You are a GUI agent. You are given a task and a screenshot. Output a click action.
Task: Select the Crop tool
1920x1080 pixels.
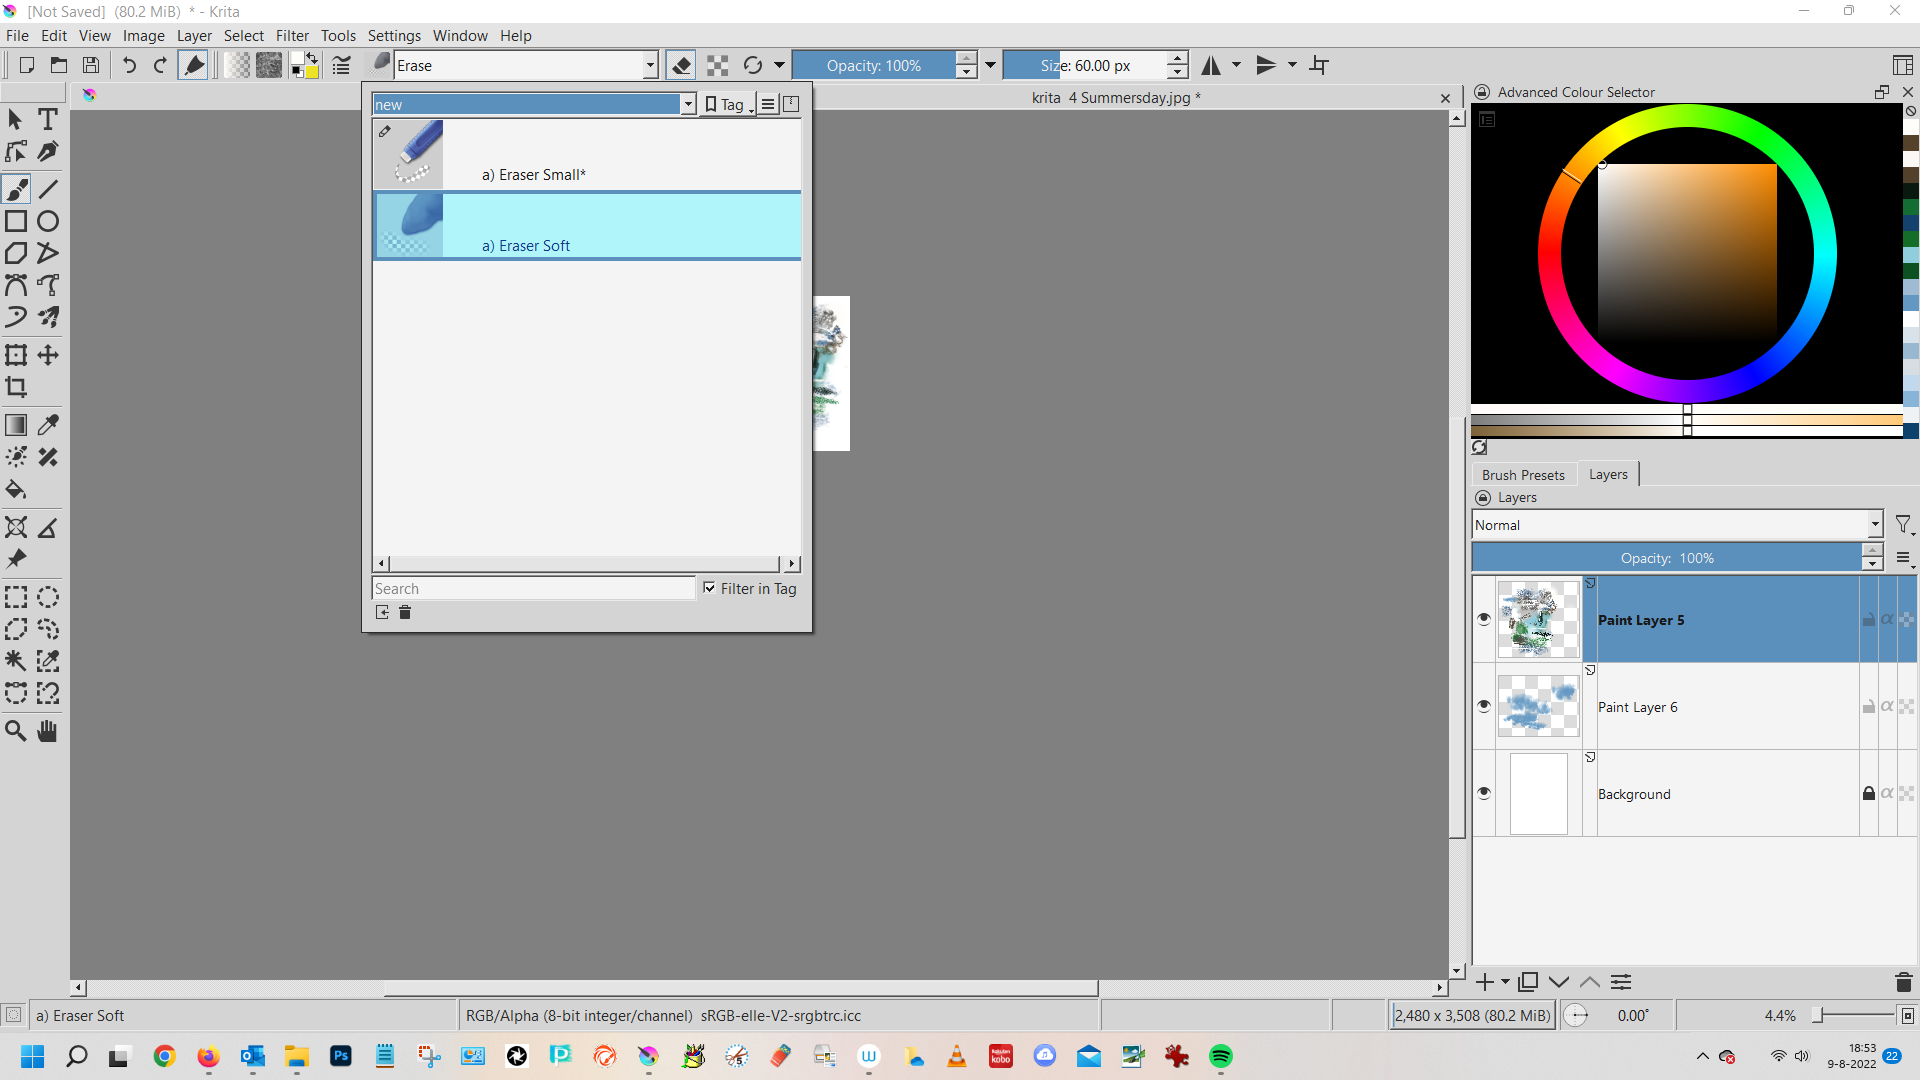[x=16, y=387]
